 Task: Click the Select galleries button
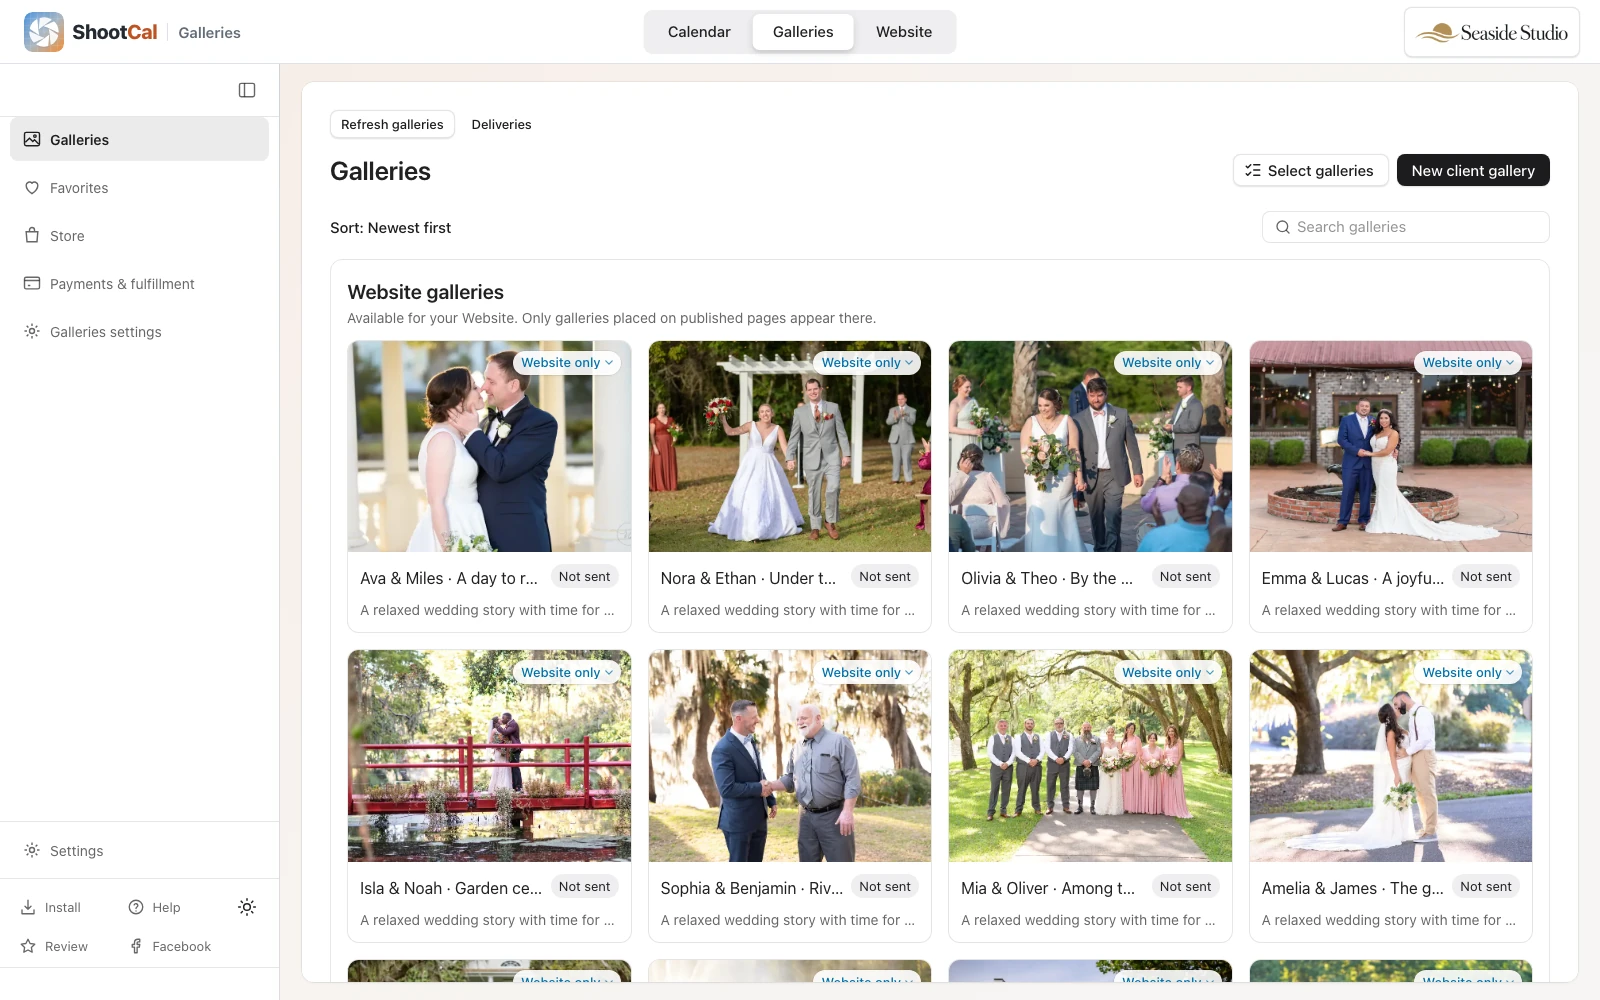(1310, 170)
